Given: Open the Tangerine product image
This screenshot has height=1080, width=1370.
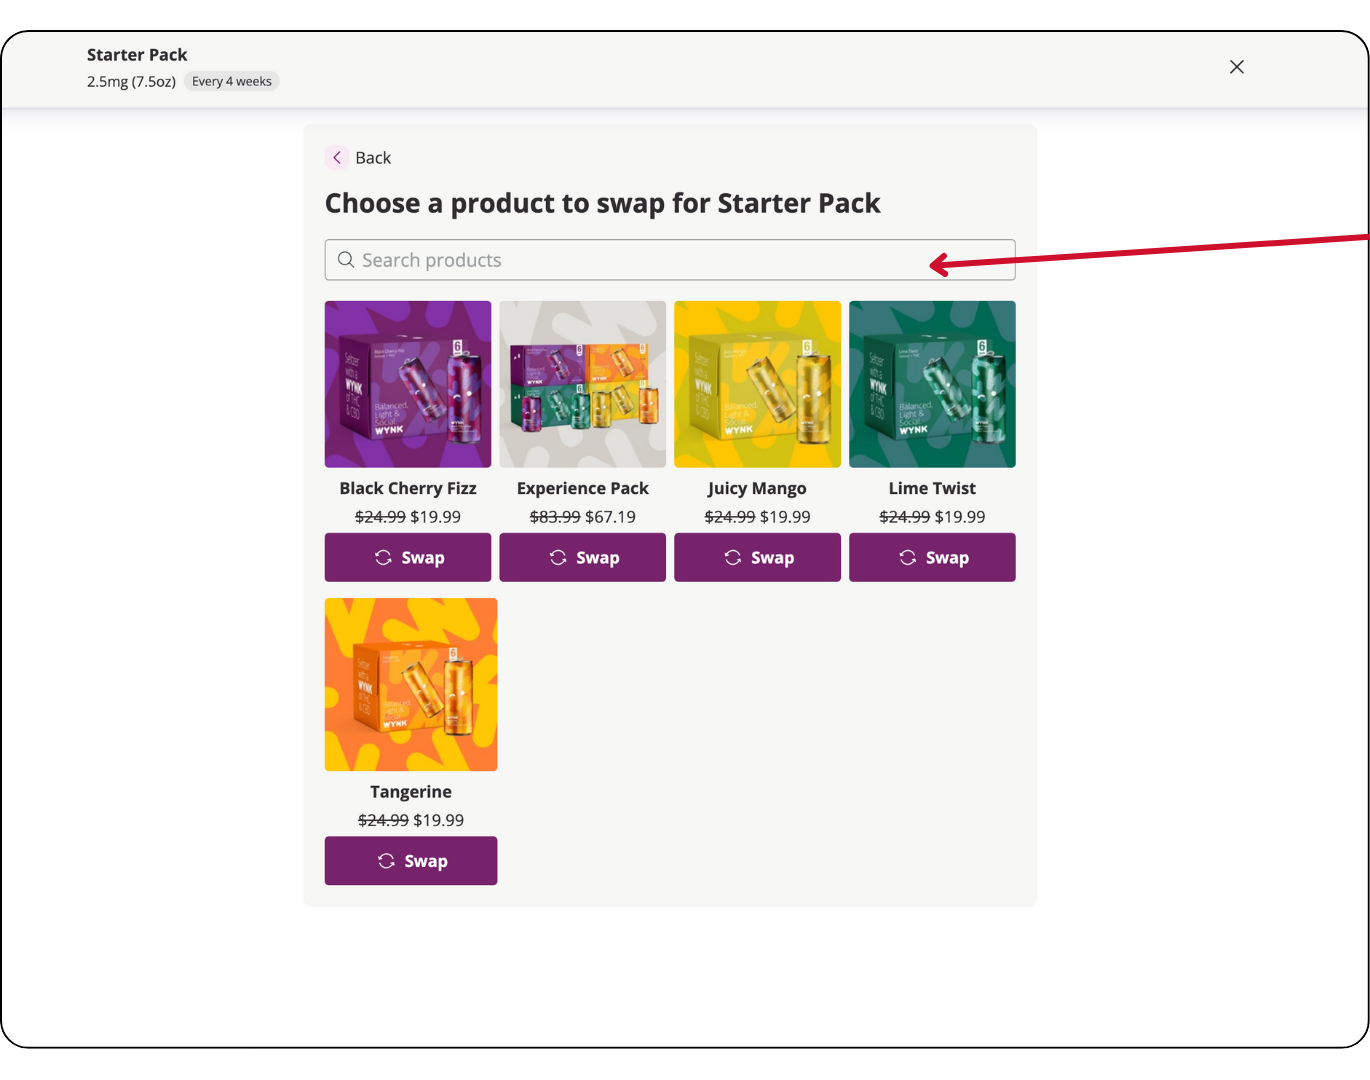Looking at the screenshot, I should (x=411, y=685).
